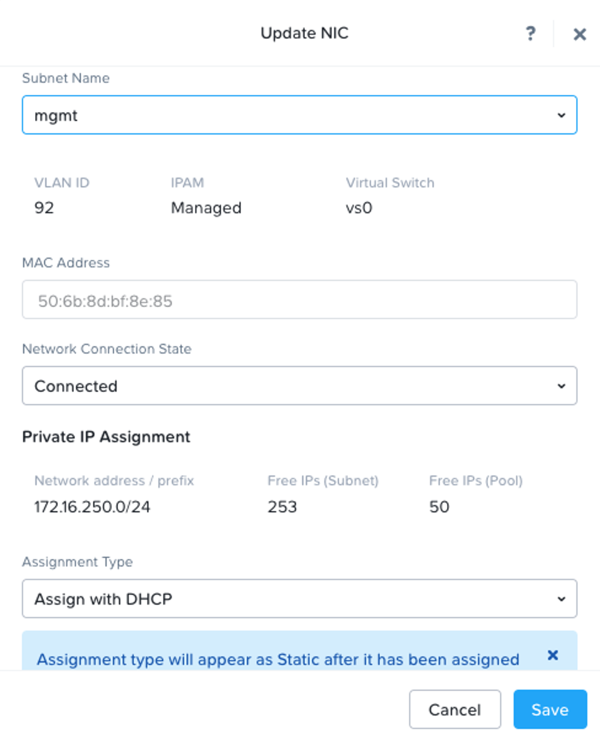The width and height of the screenshot is (600, 742).
Task: Dismiss the Static assignment info banner
Action: 553,655
